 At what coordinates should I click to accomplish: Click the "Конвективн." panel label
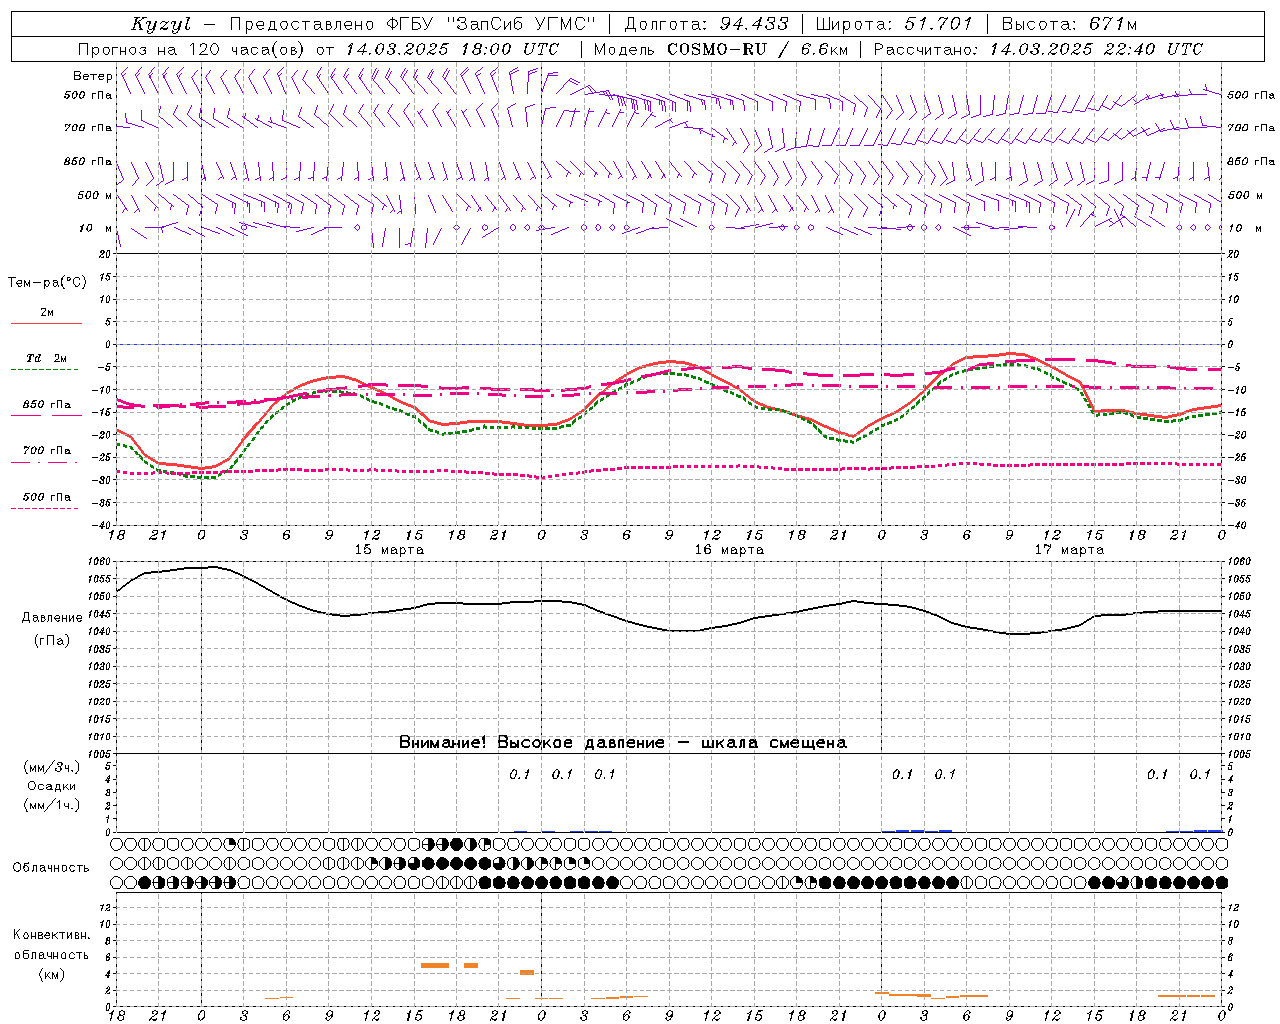tap(51, 935)
